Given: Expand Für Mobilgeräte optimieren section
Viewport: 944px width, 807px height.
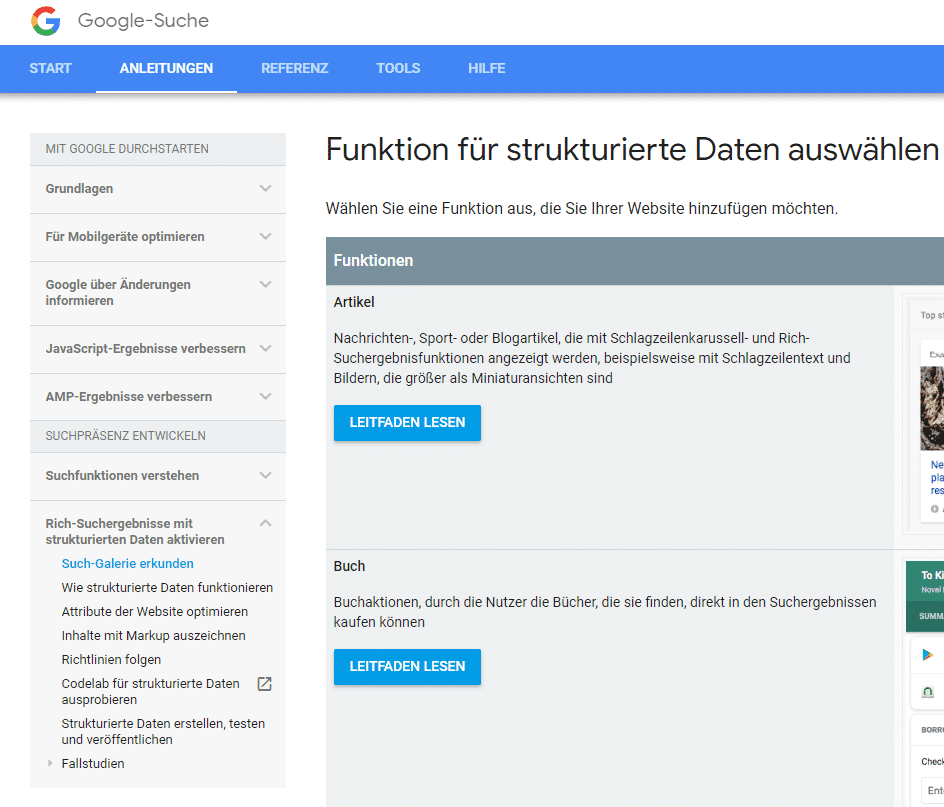Looking at the screenshot, I should pos(266,237).
